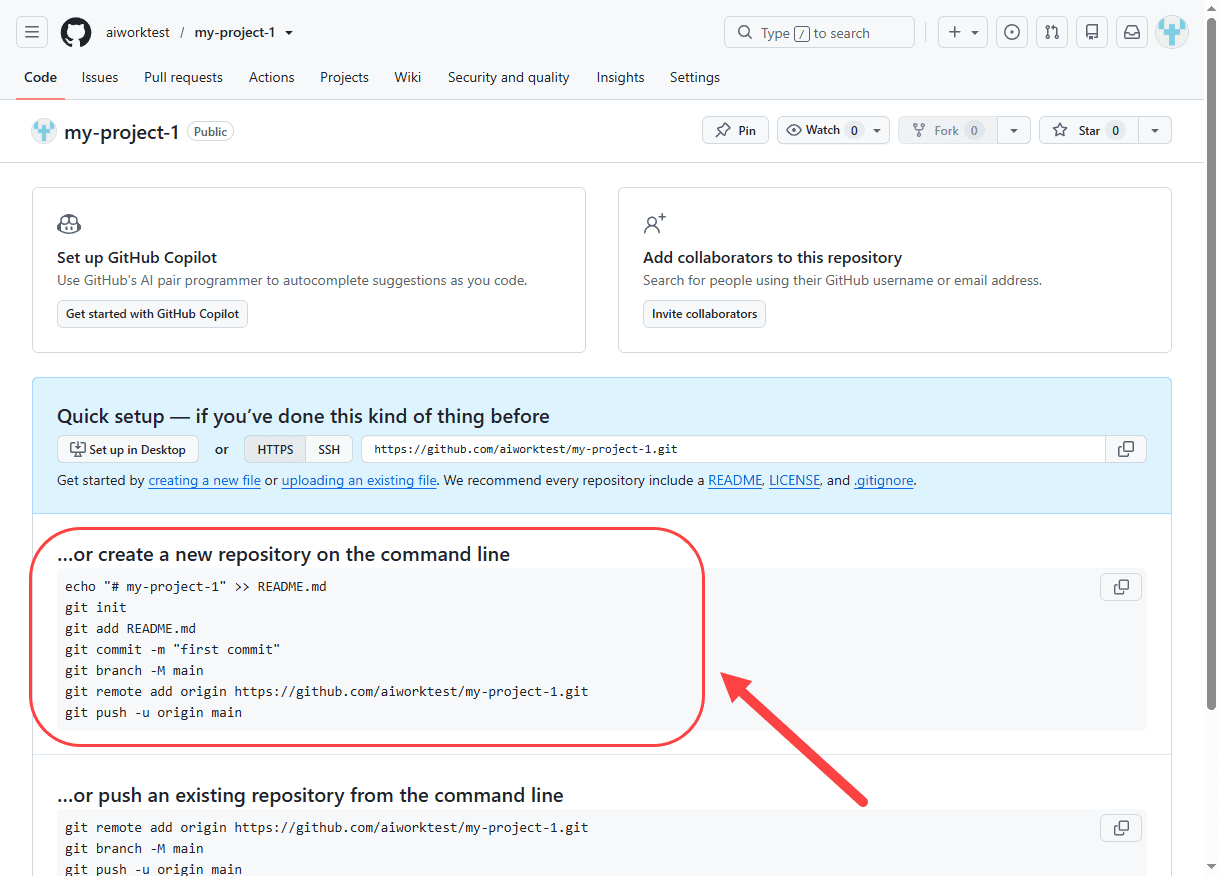Click the Public visibility badge
This screenshot has width=1219, height=876.
point(210,131)
